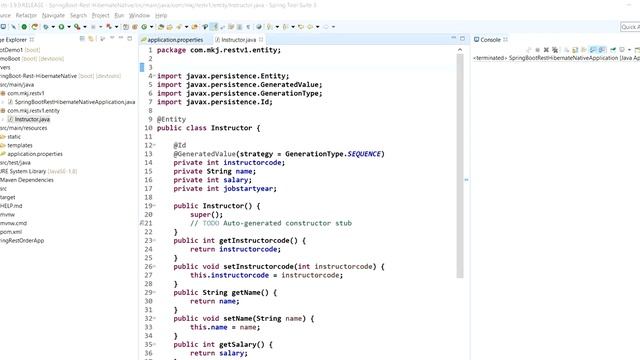Terminate the process in Console toolbar
The image size is (640, 360).
tap(538, 50)
